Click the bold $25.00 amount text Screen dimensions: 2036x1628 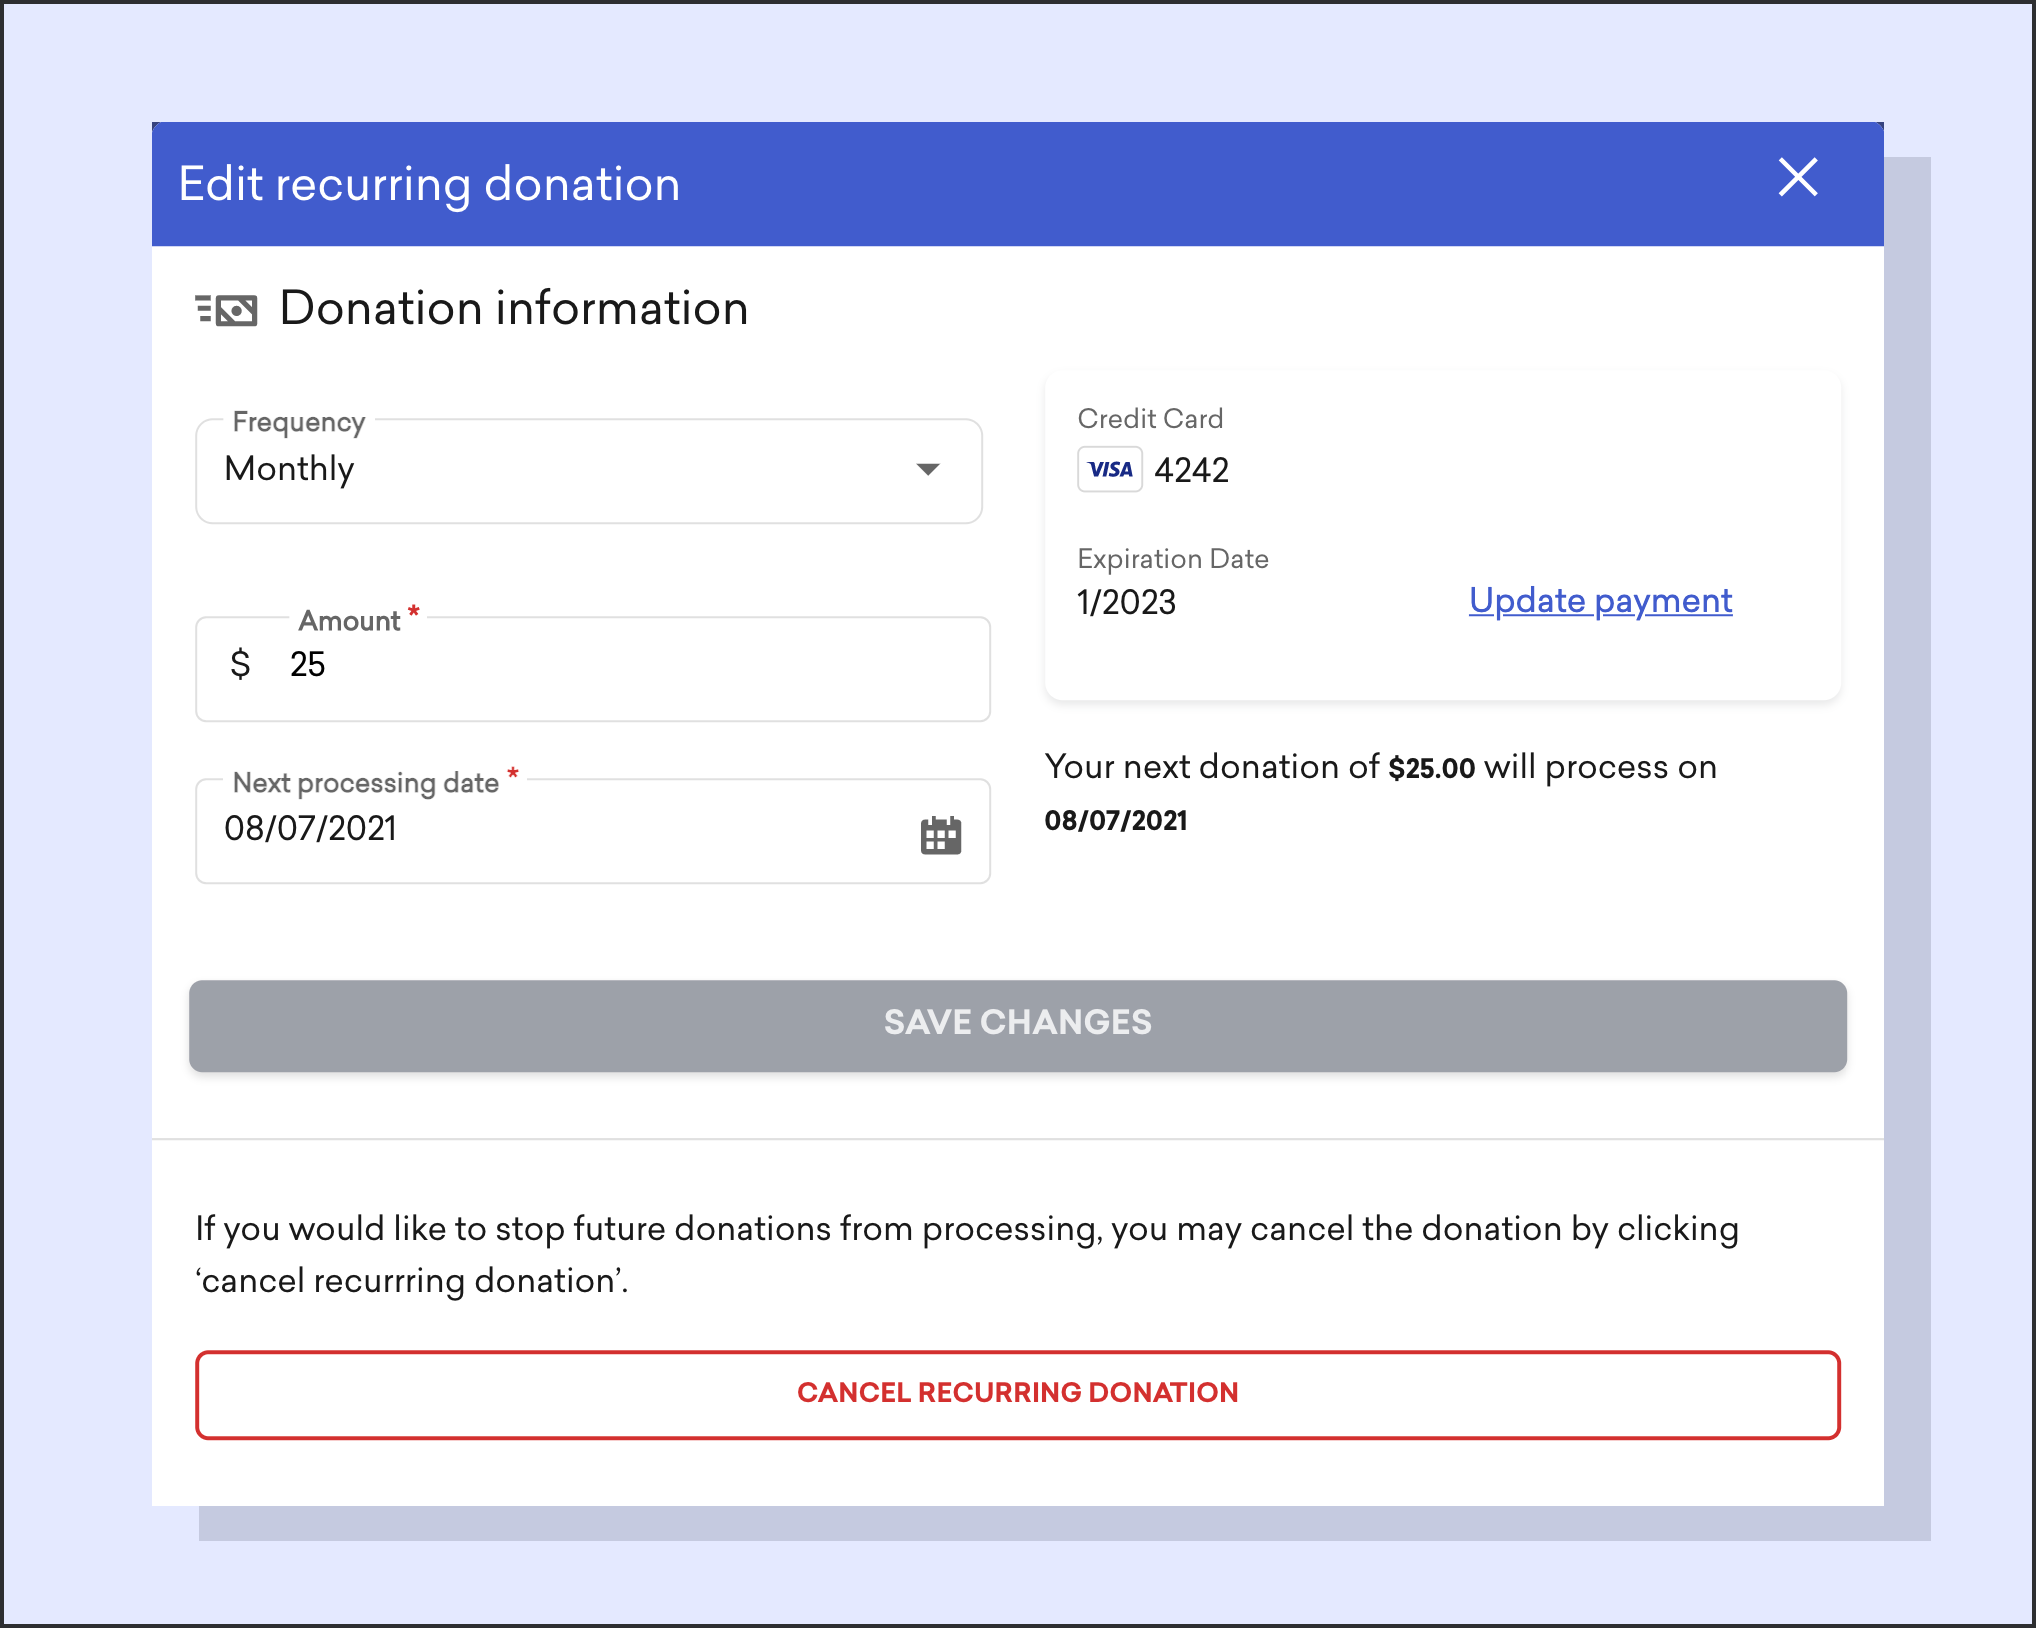[1431, 768]
